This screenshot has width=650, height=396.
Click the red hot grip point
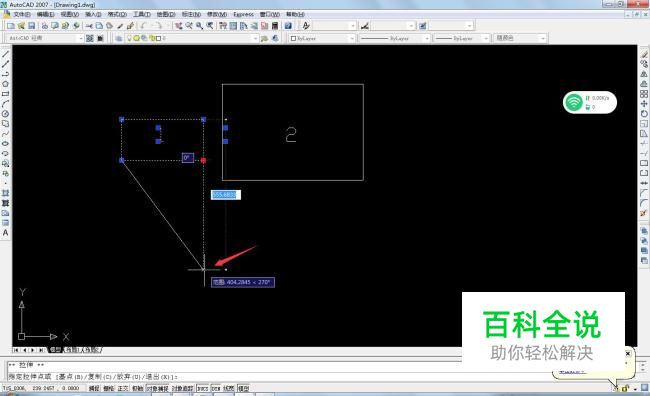203,160
